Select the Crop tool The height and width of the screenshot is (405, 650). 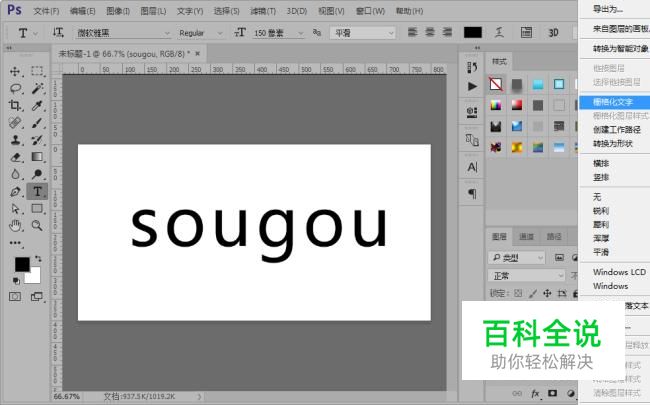15,105
